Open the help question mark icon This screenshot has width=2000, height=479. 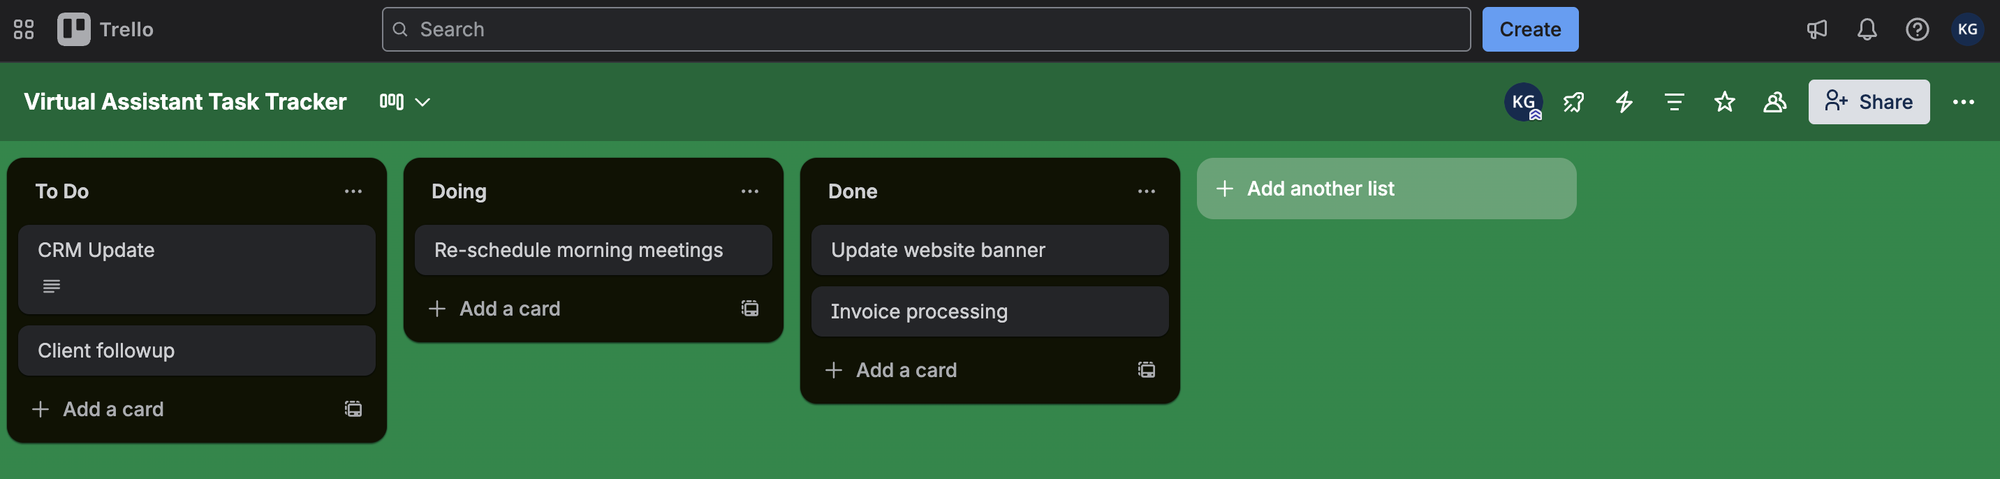coord(1917,30)
